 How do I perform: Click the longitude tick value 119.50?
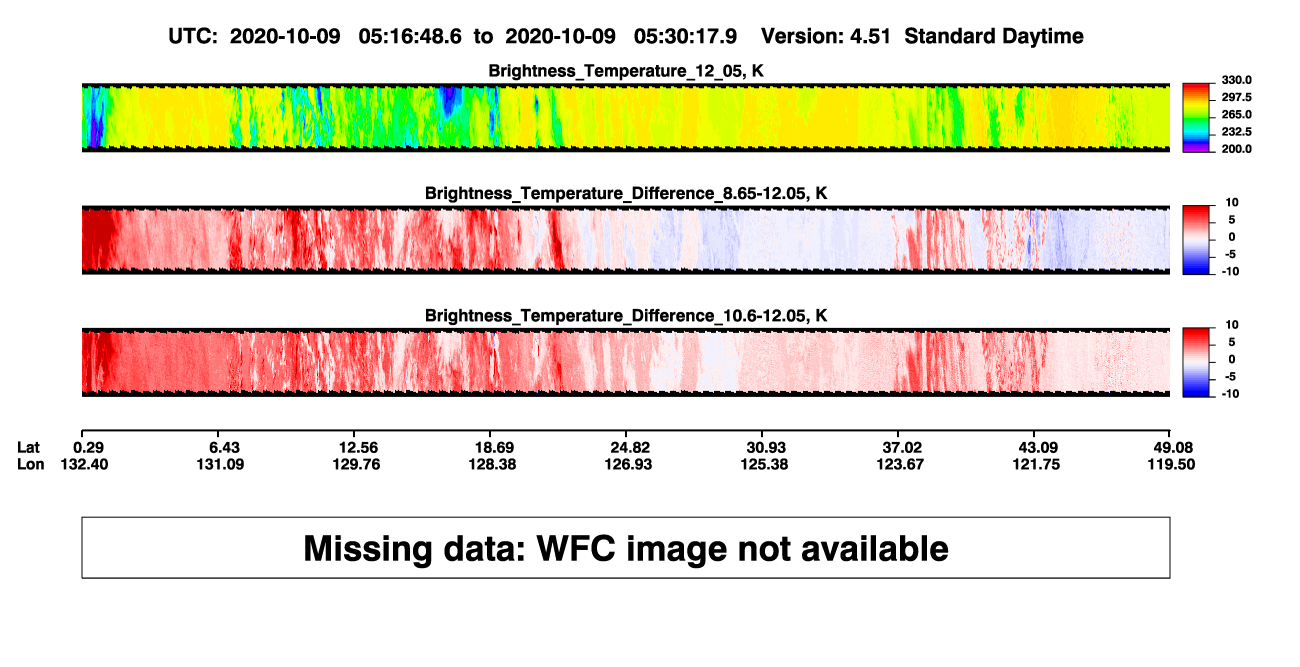click(x=1170, y=464)
